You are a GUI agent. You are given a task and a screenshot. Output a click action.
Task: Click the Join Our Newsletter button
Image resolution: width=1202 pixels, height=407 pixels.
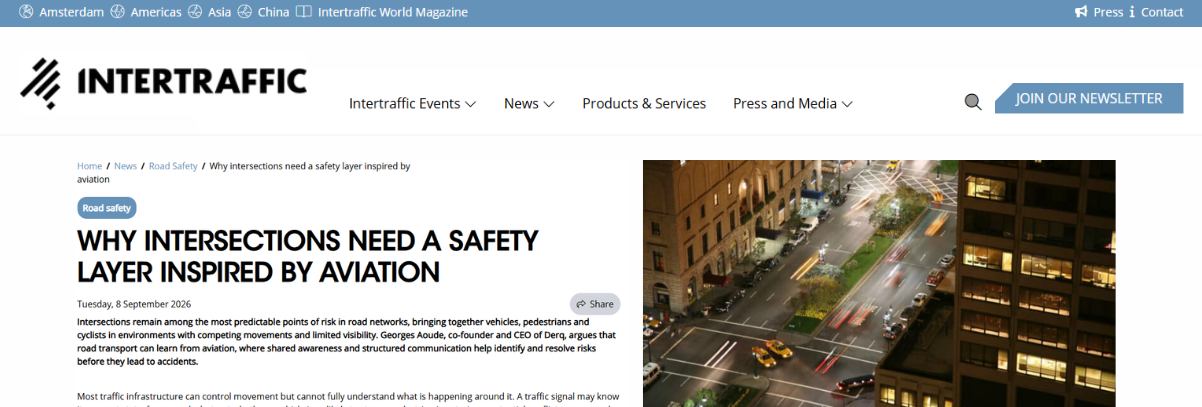(x=1089, y=98)
